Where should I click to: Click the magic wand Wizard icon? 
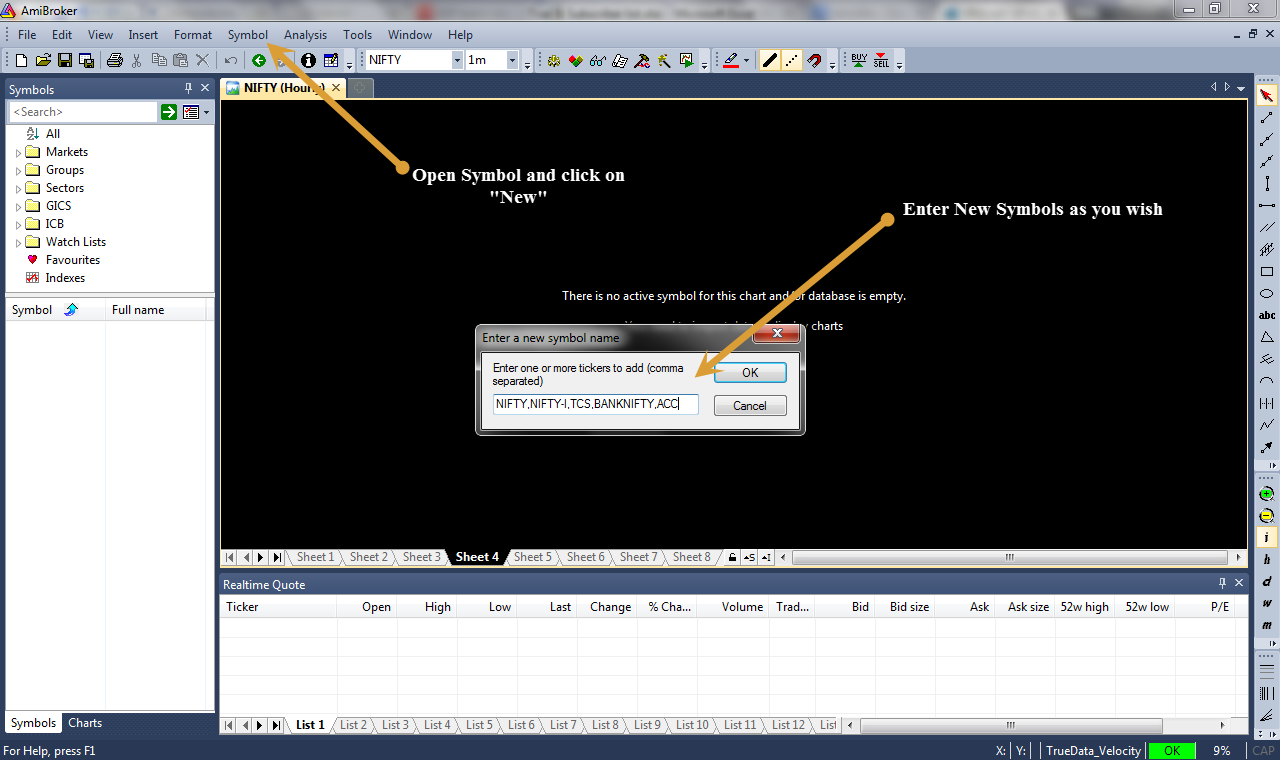[664, 60]
